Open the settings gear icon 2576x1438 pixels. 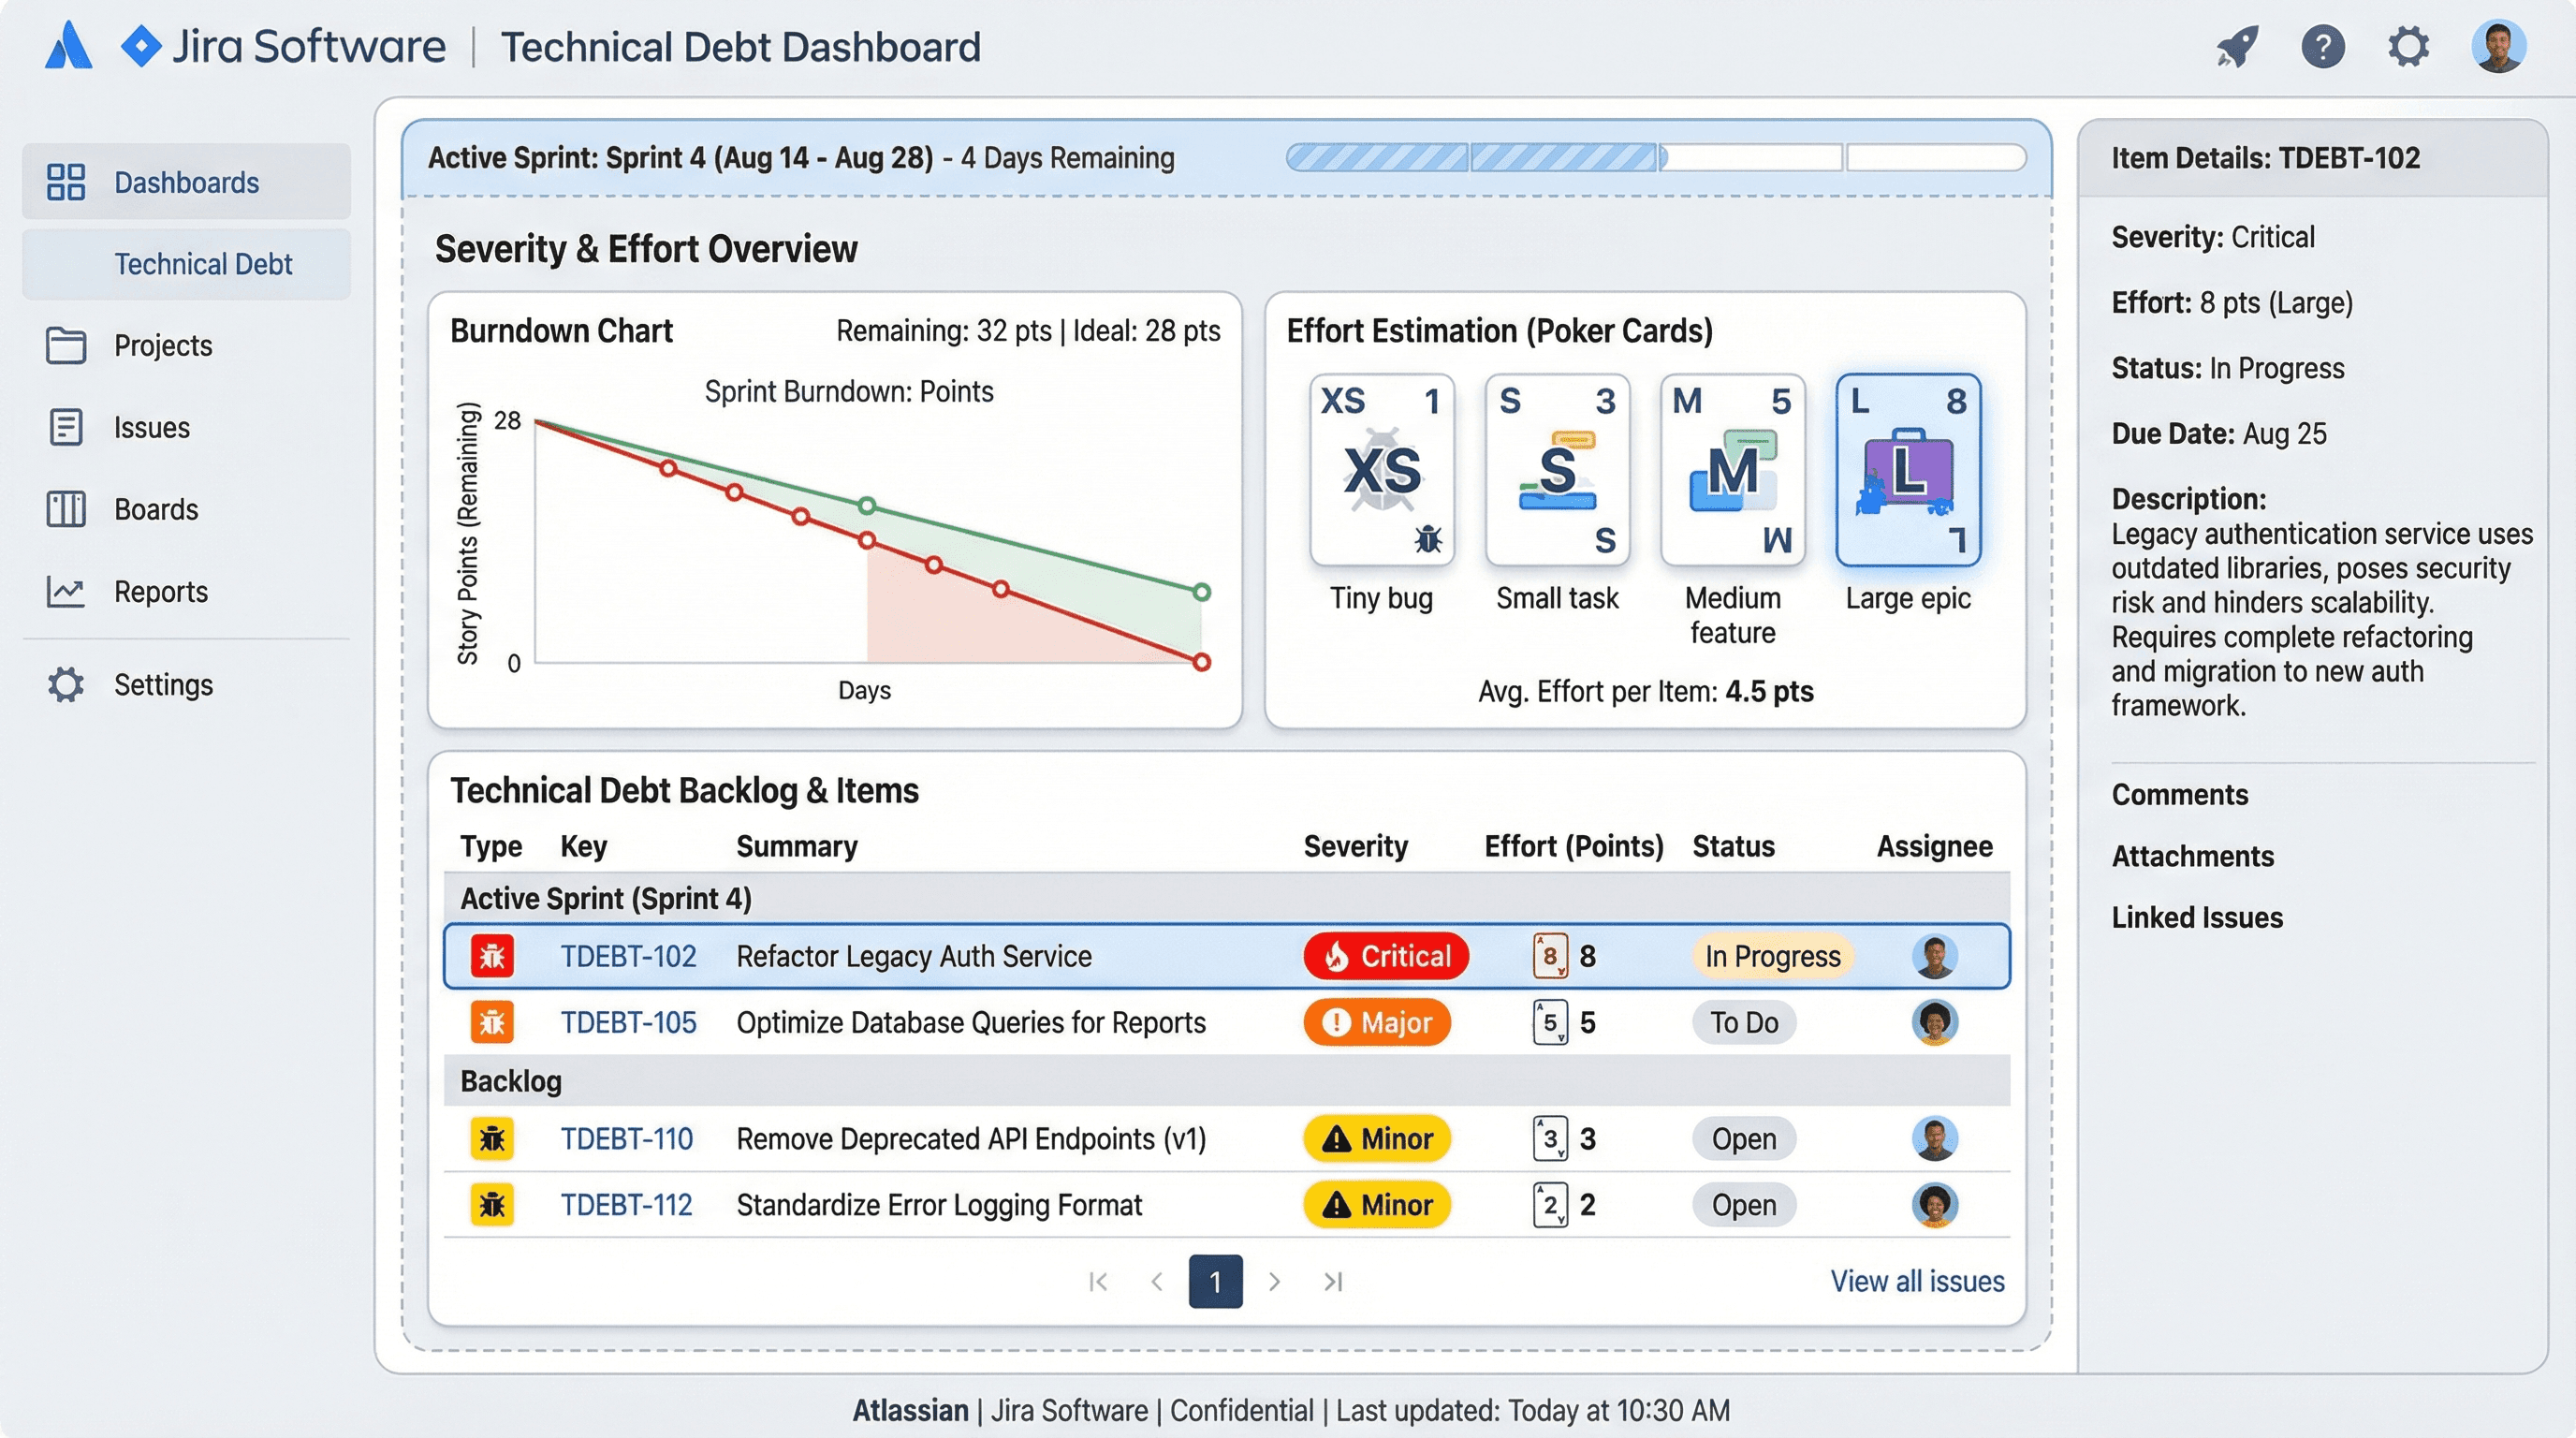(2409, 46)
